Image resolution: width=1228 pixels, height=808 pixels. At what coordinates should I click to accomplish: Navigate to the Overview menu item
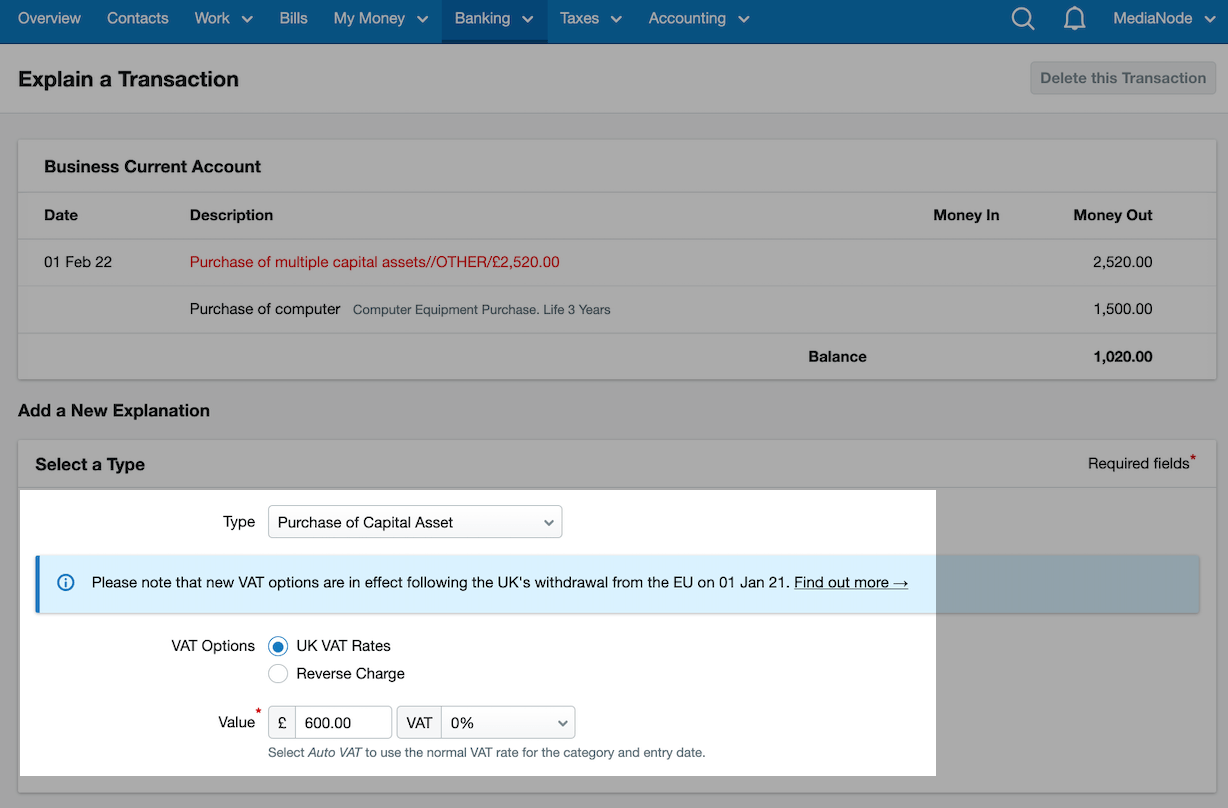[x=49, y=18]
